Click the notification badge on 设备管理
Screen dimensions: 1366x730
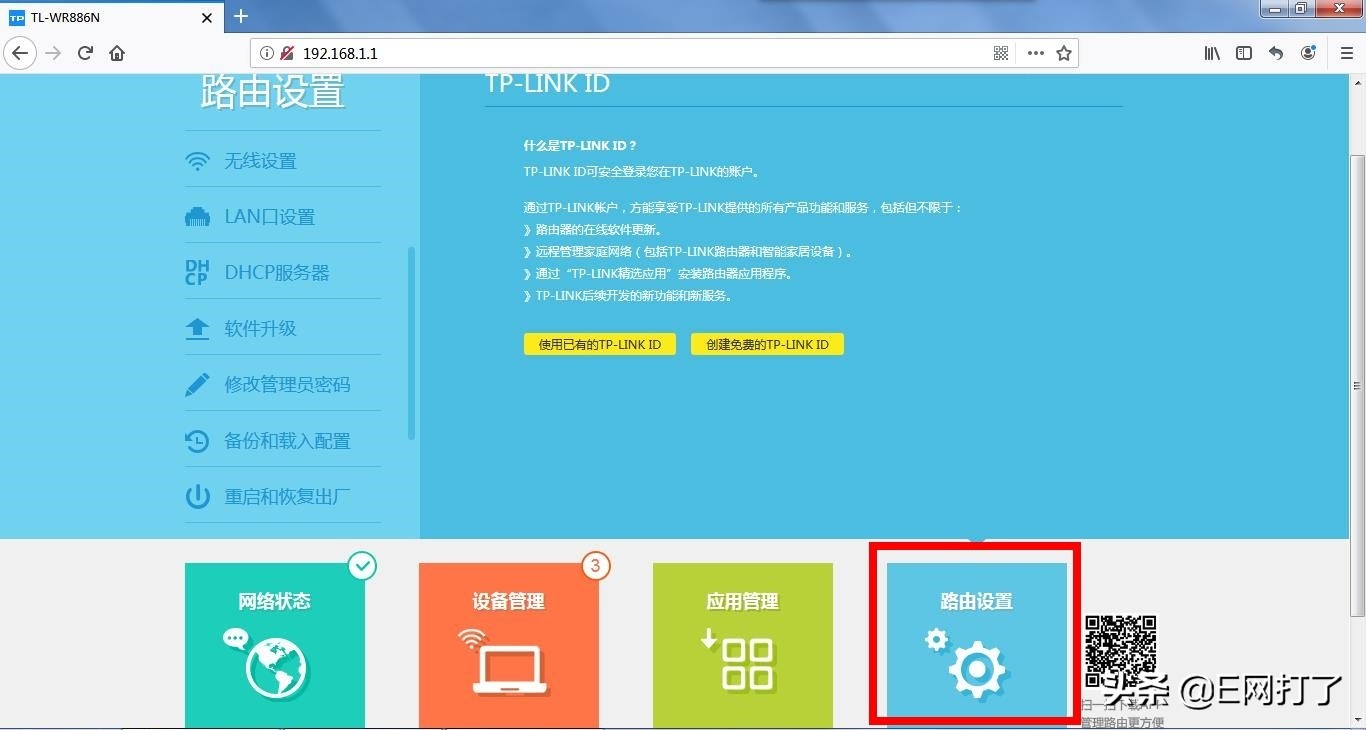596,565
